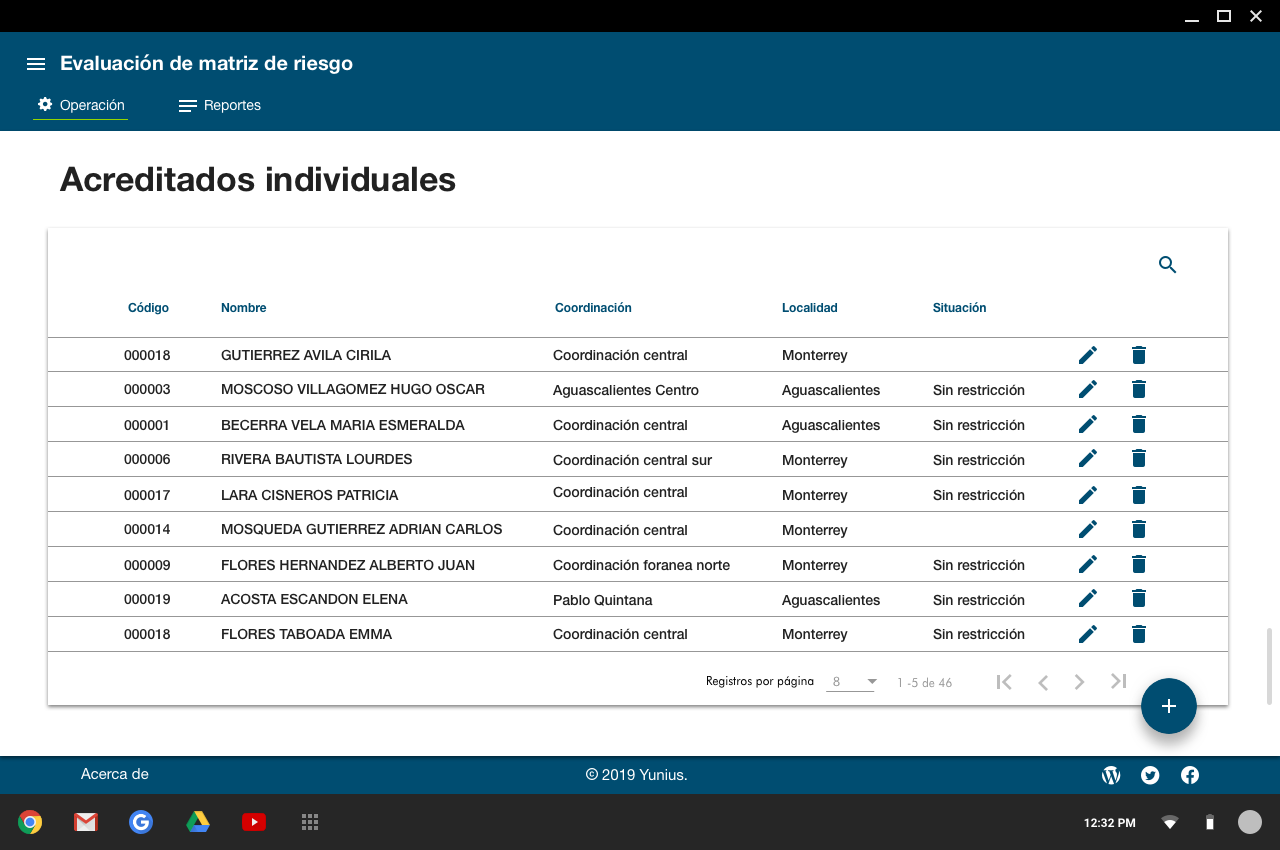This screenshot has height=850, width=1280.
Task: Sort table by Nombre column header
Action: click(244, 308)
